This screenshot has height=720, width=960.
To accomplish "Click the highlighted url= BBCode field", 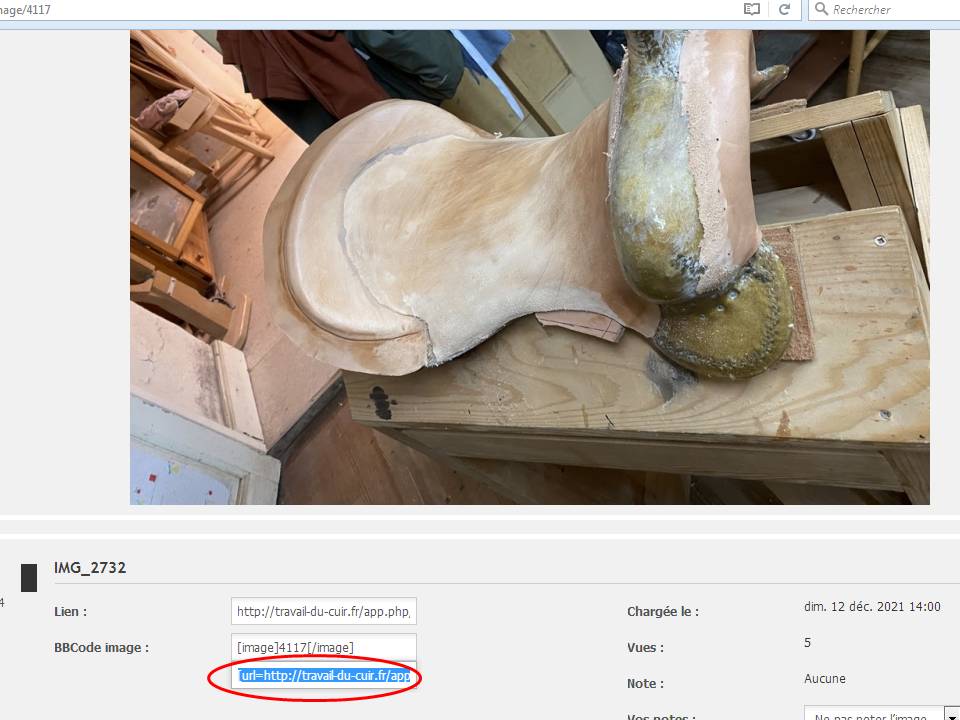I will click(x=324, y=676).
